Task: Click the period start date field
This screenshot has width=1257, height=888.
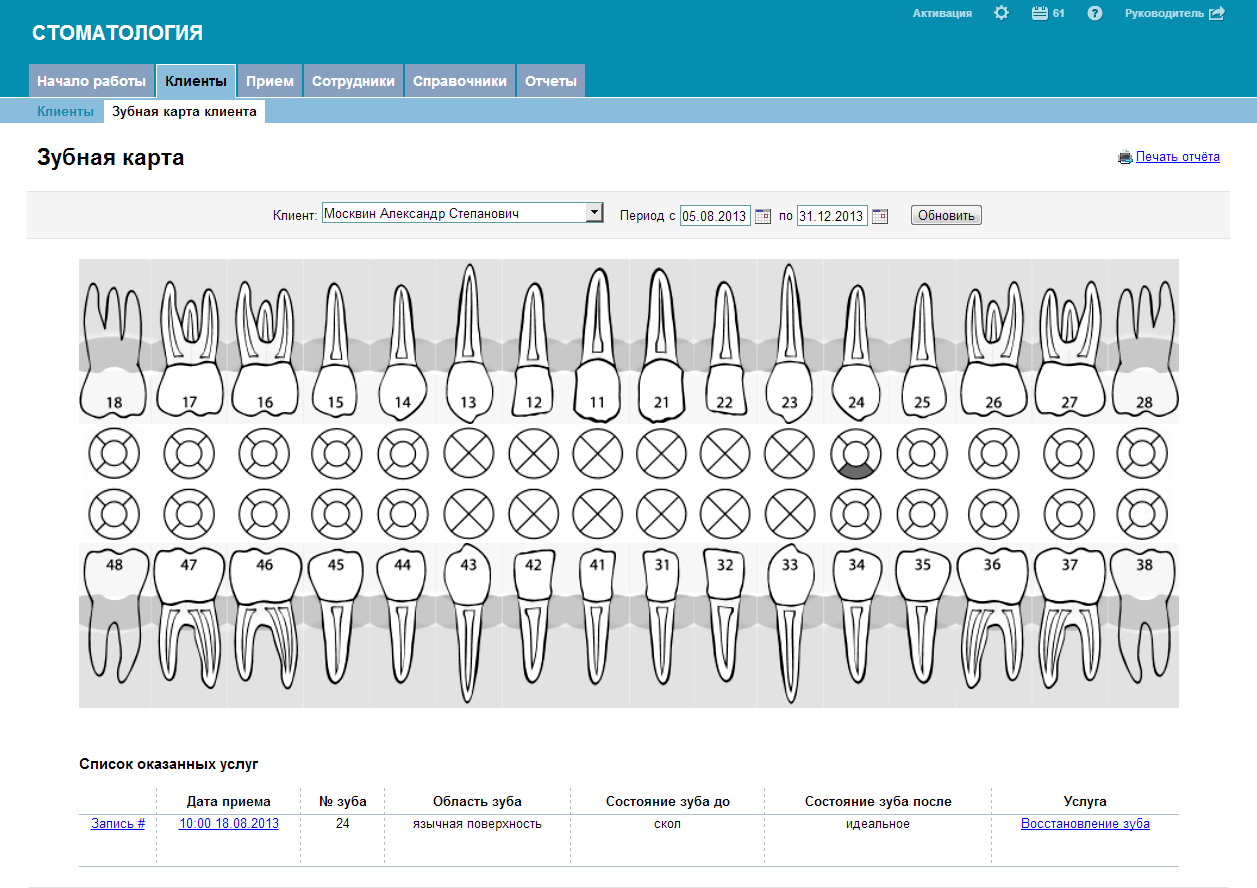Action: pos(714,216)
